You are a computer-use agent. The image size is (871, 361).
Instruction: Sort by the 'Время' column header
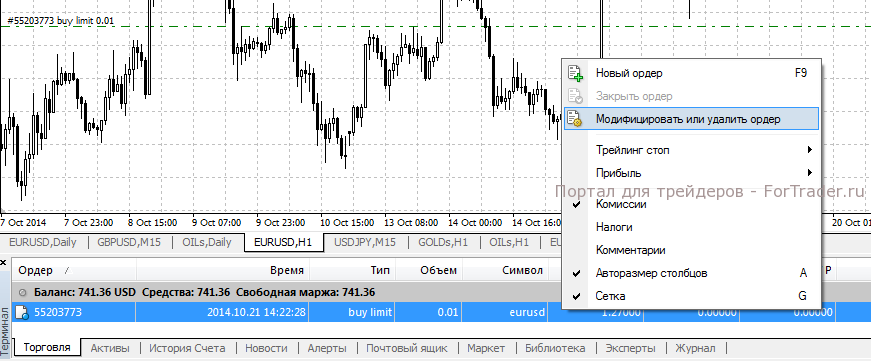click(223, 270)
